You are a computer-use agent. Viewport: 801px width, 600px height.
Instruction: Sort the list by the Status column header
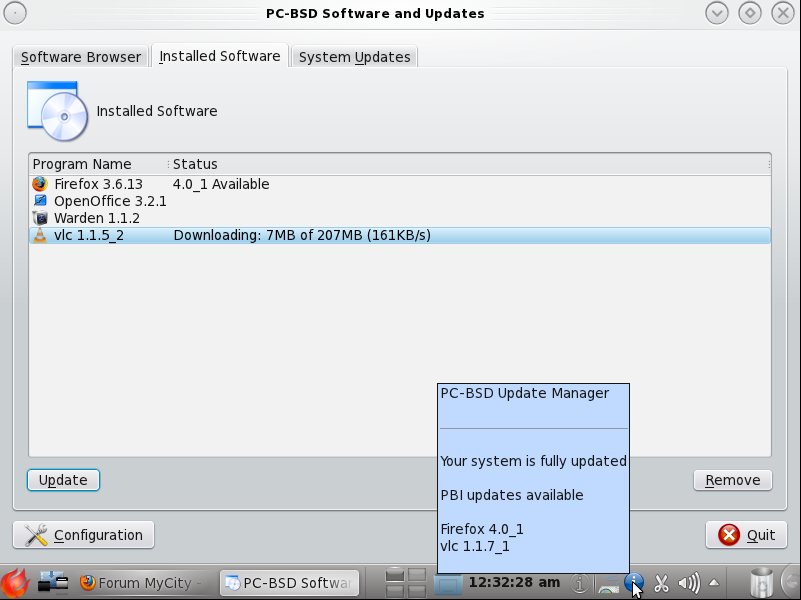click(195, 164)
